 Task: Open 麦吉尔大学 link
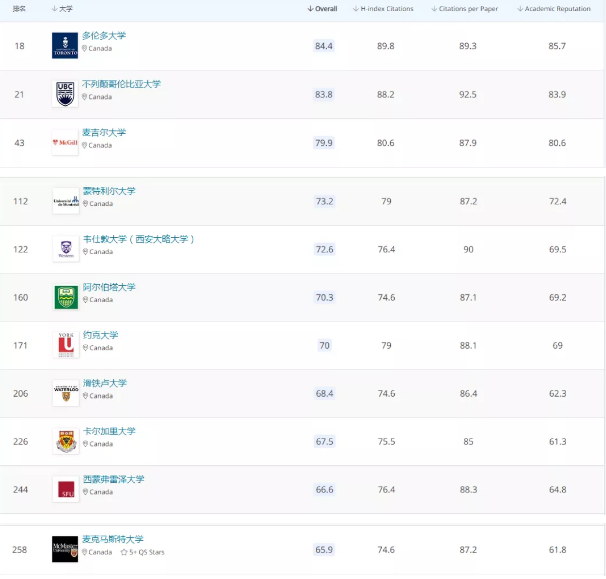coord(104,132)
